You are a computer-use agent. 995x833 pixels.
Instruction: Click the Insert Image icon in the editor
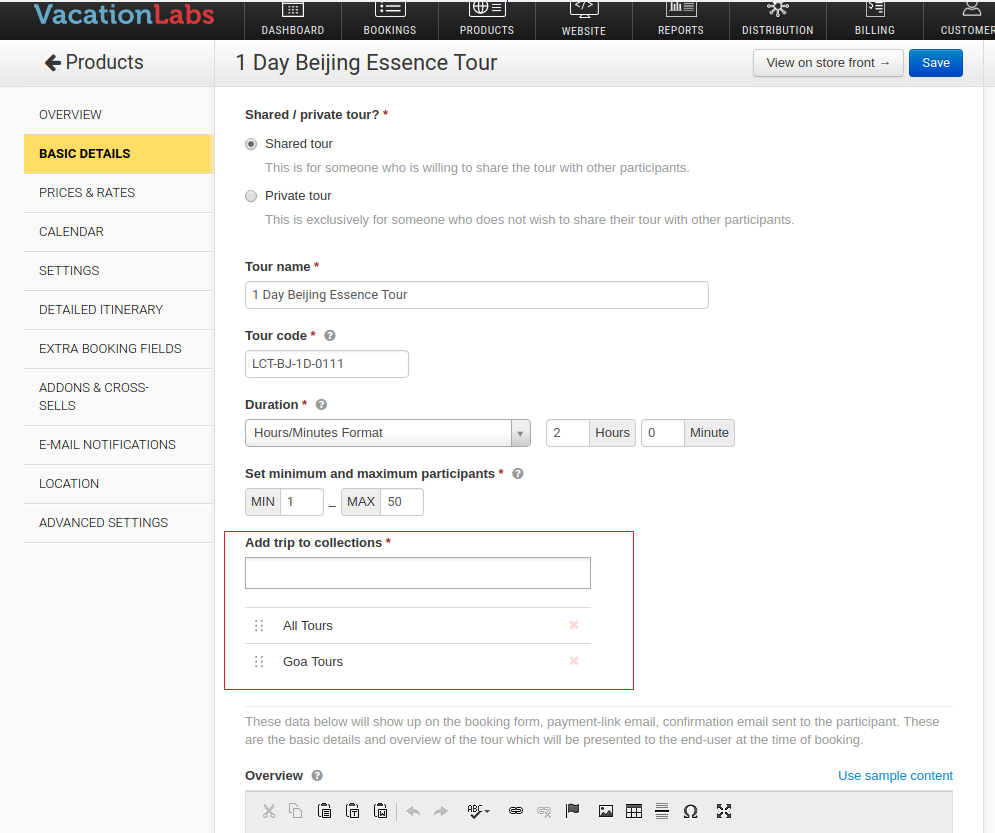605,811
